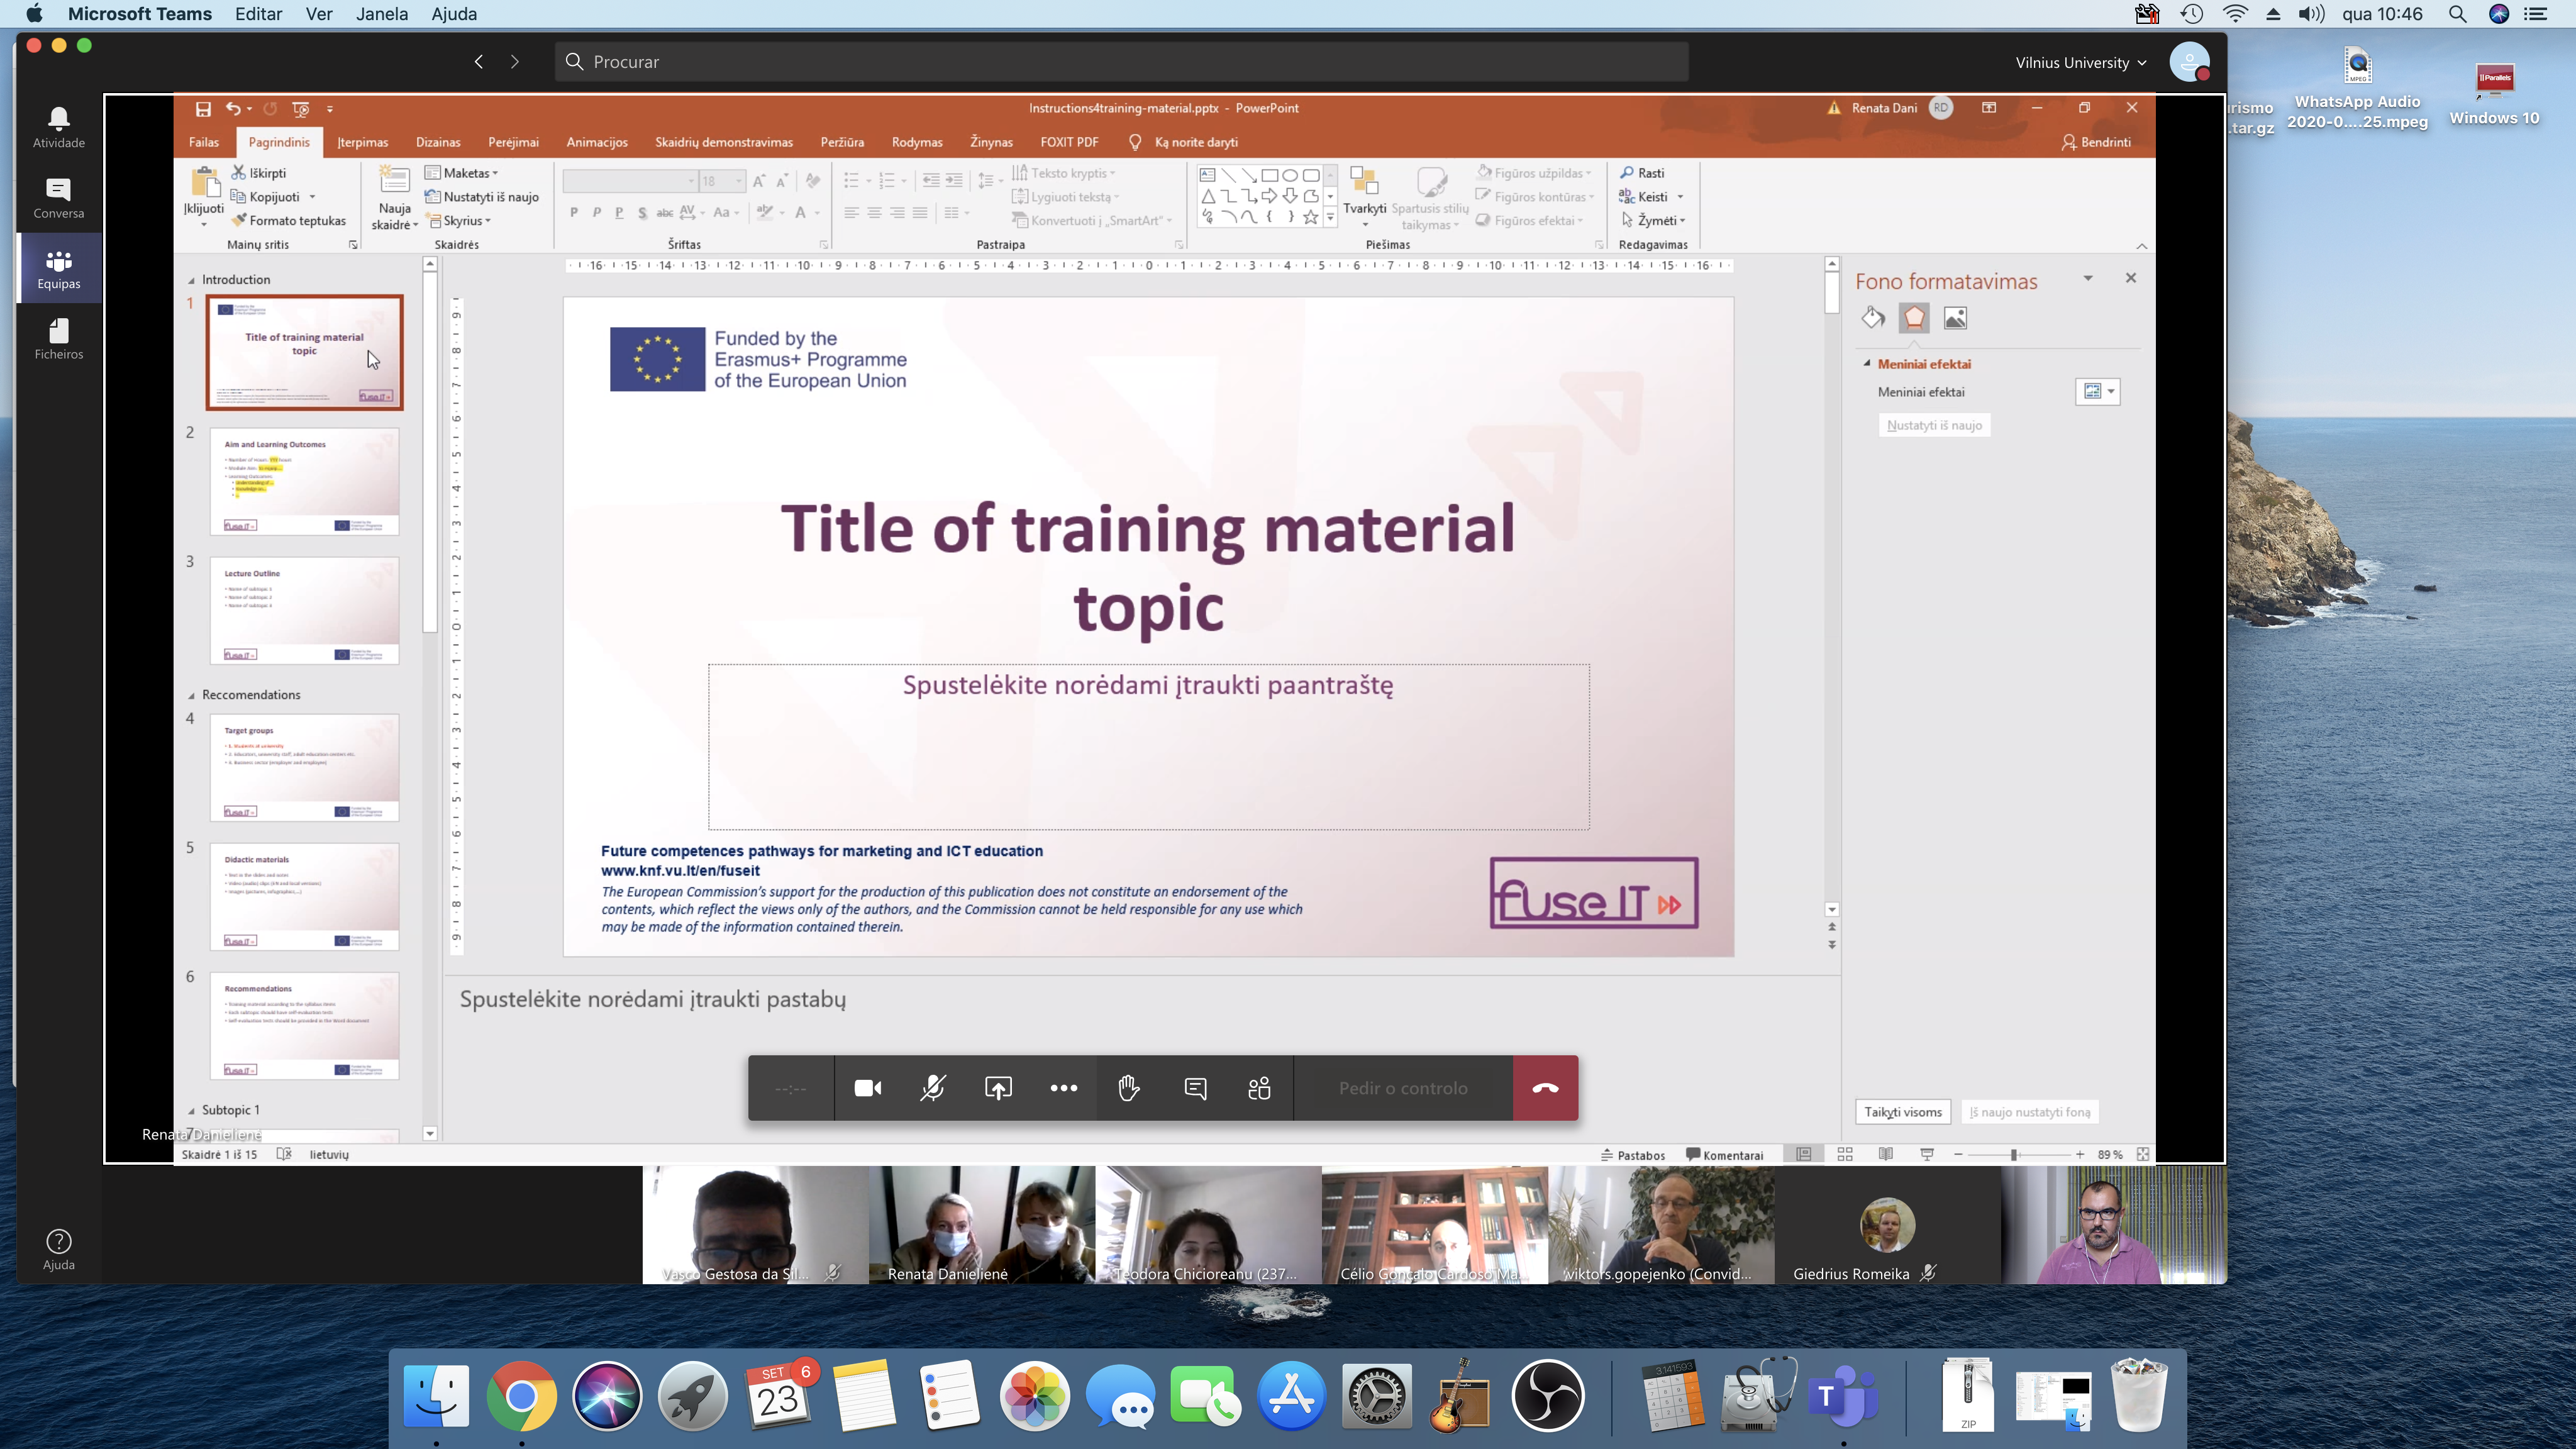Viewport: 2576px width, 1449px height.
Task: Switch to slide sorter view icon
Action: (1845, 1154)
